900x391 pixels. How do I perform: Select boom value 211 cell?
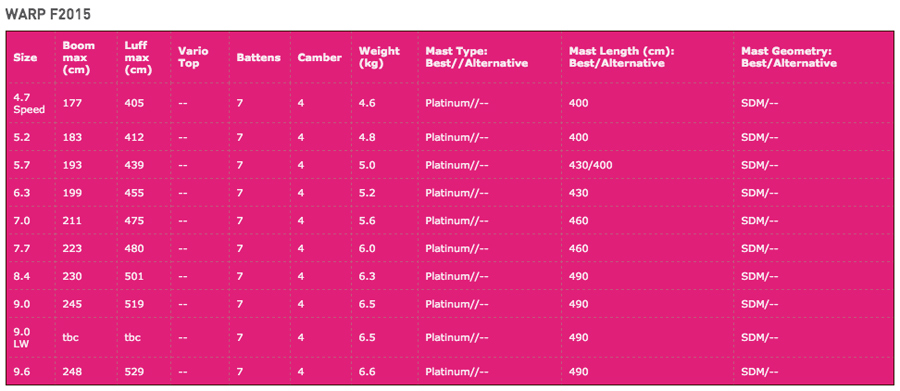click(71, 220)
